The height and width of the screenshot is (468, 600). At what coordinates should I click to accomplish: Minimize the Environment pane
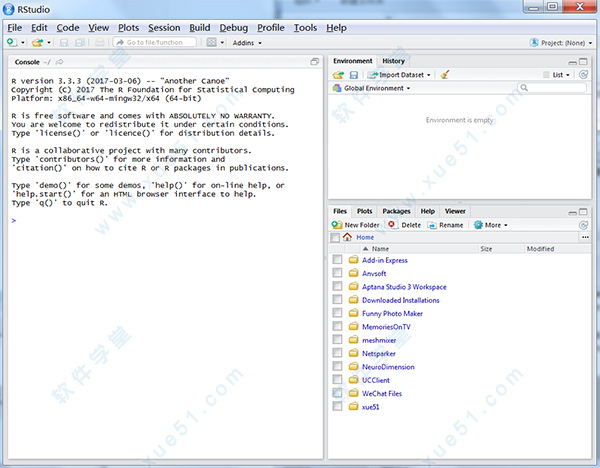click(x=572, y=62)
